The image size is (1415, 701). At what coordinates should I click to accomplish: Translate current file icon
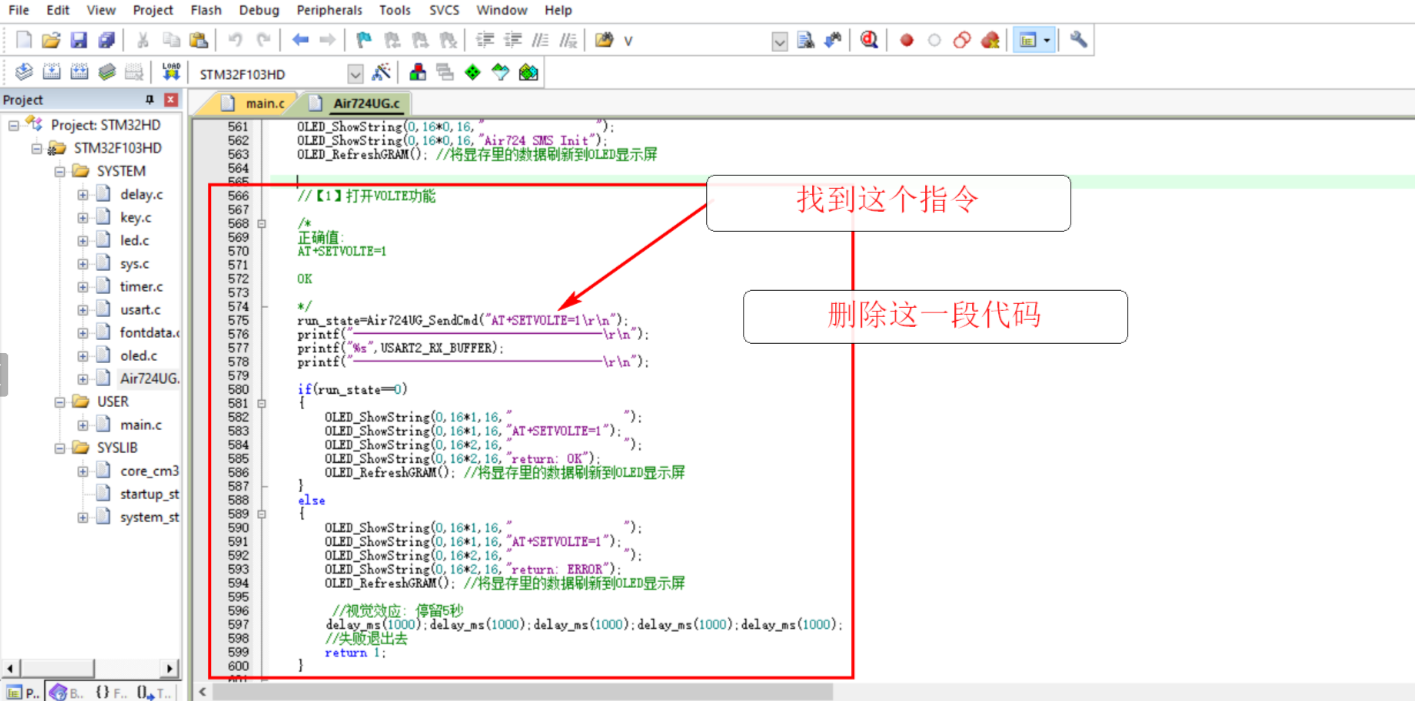click(x=24, y=72)
